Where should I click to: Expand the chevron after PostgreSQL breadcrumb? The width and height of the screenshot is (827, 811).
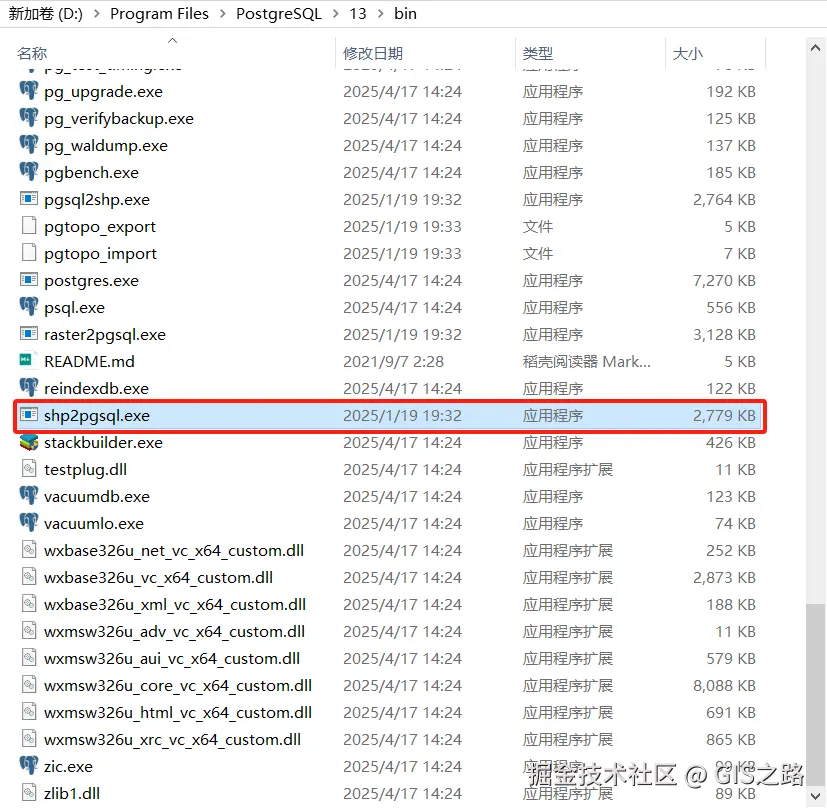pos(336,14)
